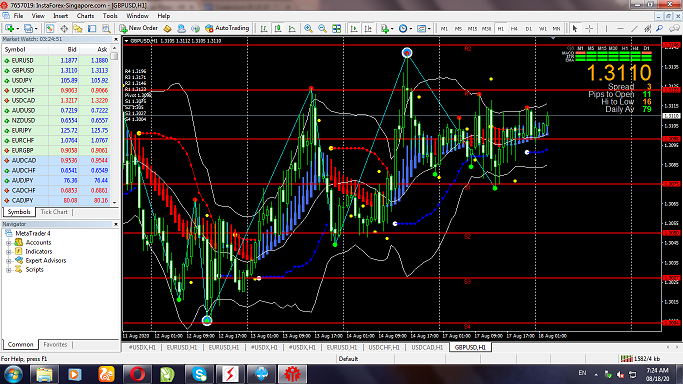683x384 pixels.
Task: Switch timeframe to M15
Action: (472, 29)
